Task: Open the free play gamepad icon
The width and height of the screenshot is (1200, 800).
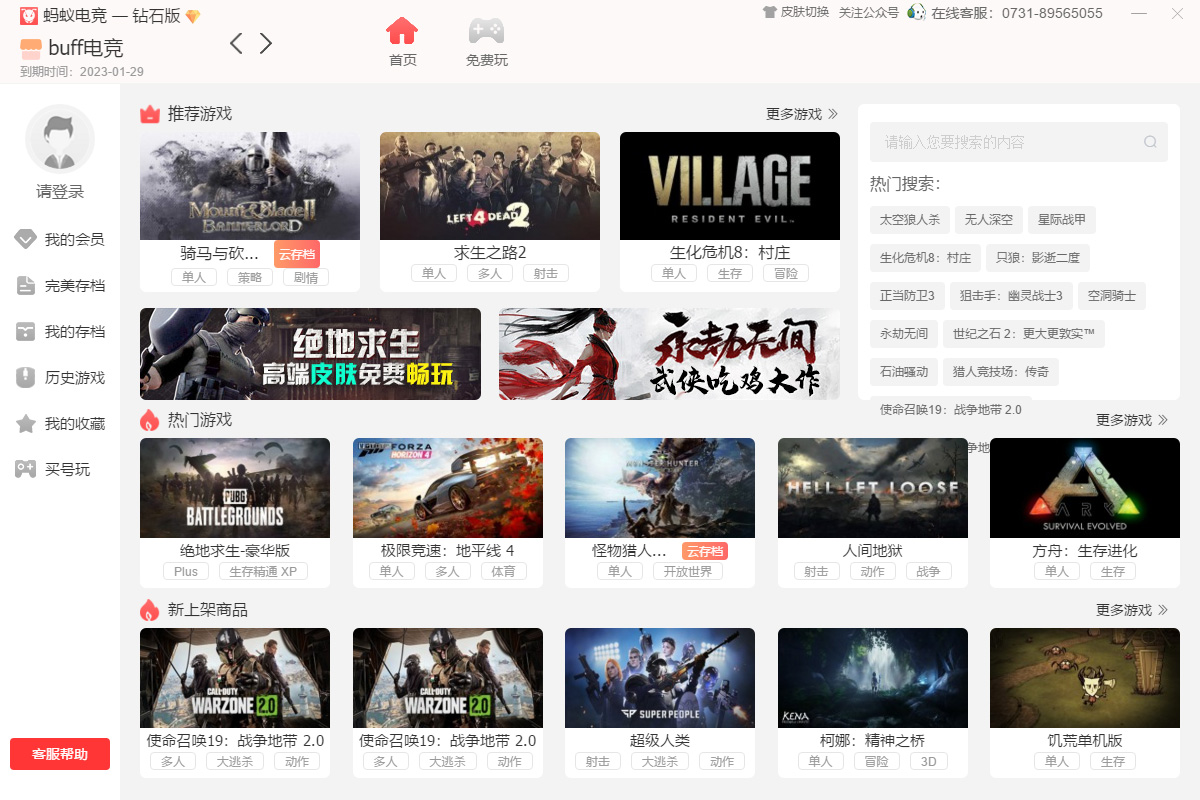Action: click(x=486, y=31)
